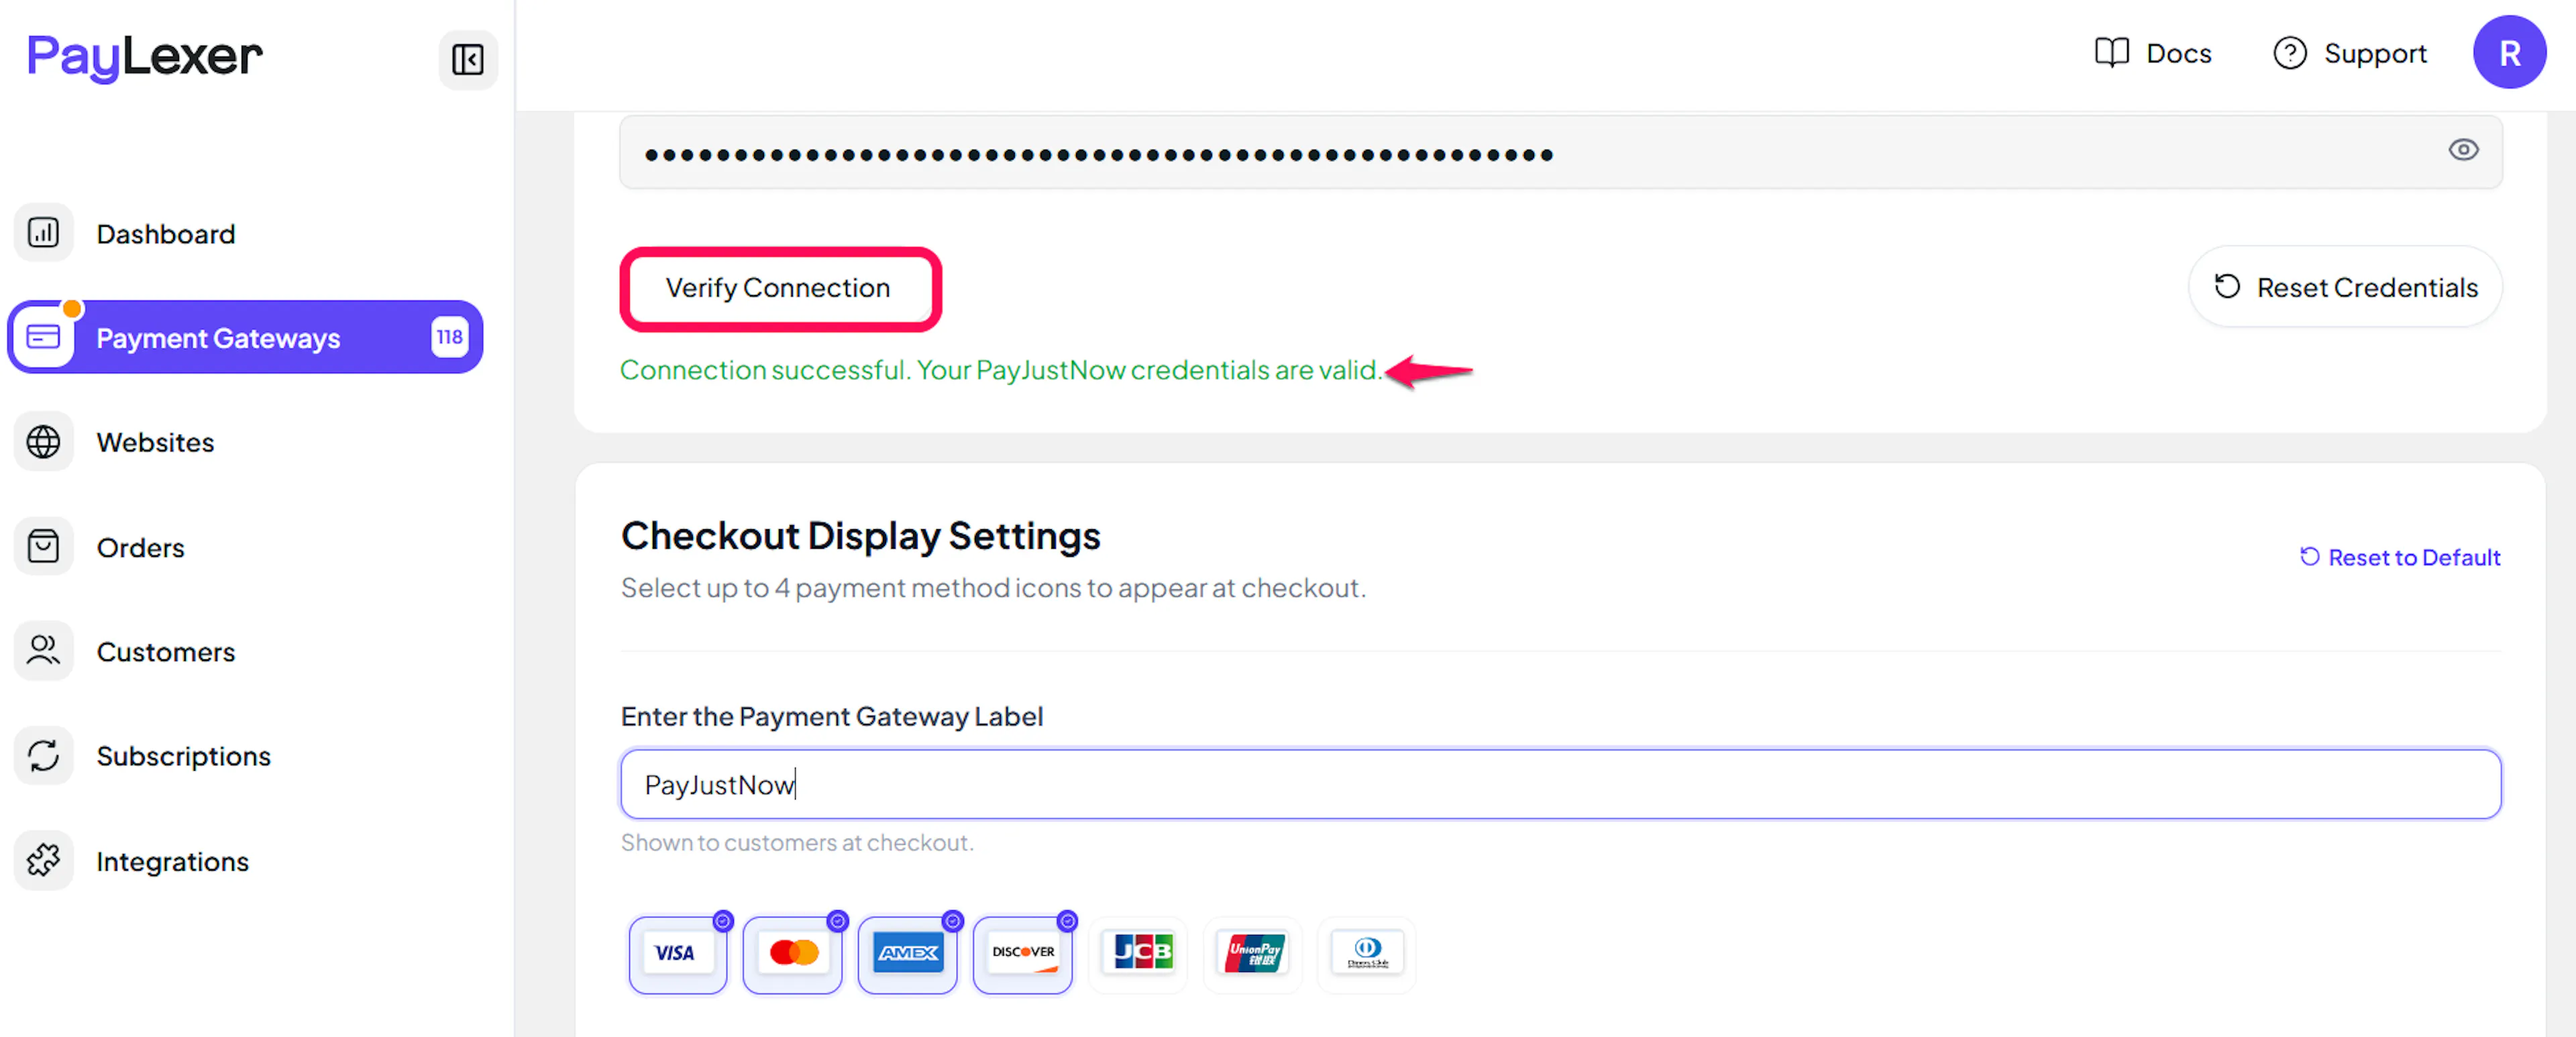
Task: Click the Payment Gateways card icon
Action: pos(43,337)
